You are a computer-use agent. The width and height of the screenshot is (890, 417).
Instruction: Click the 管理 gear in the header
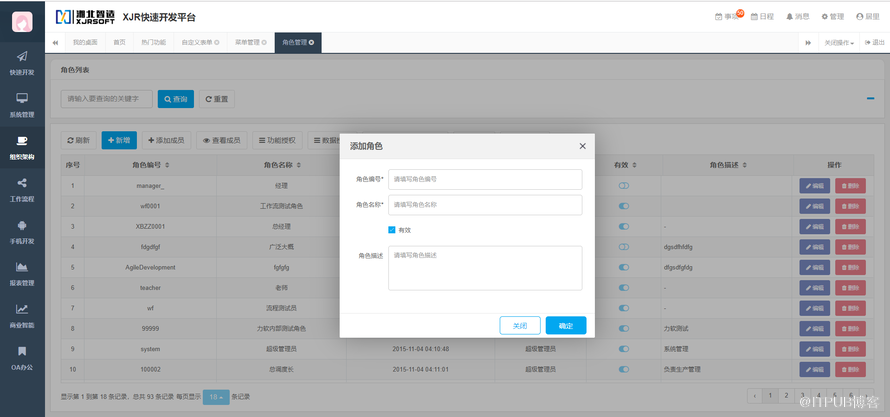pyautogui.click(x=832, y=17)
